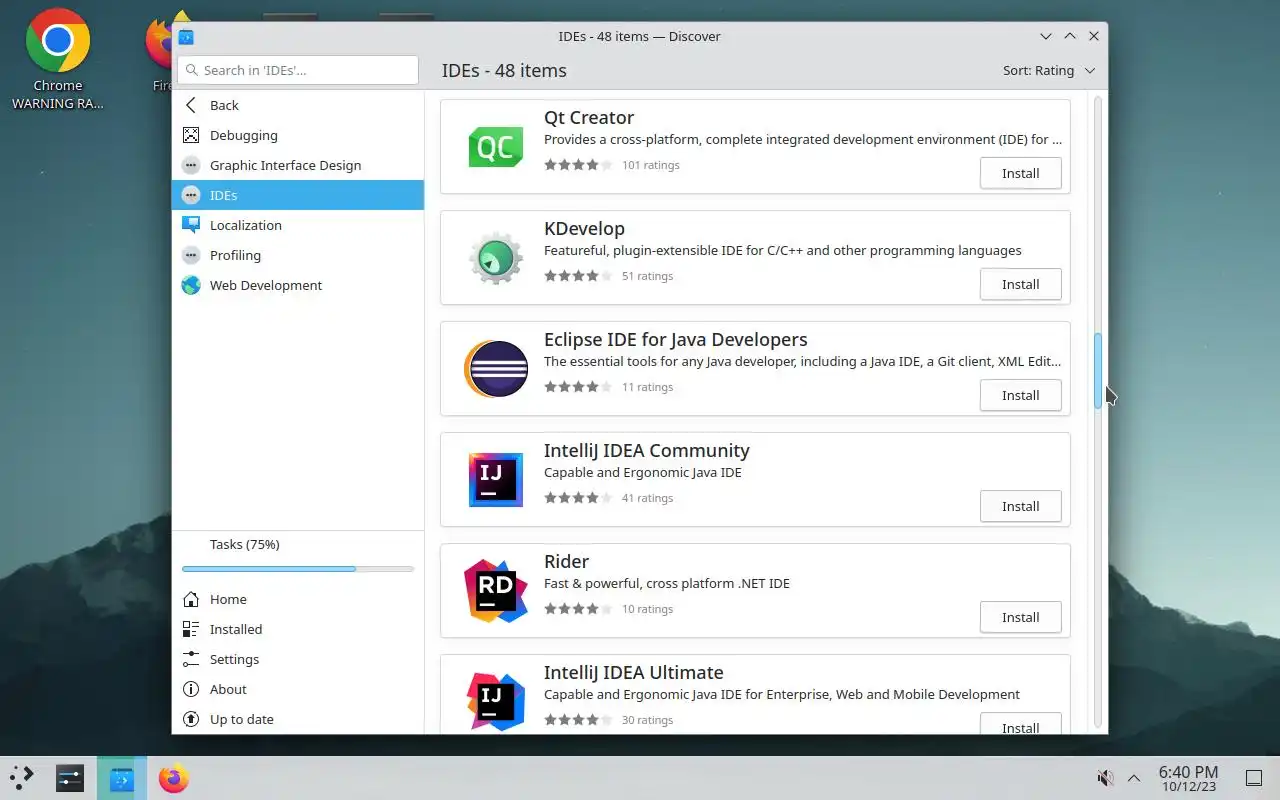Install IntelliJ IDEA Ultimate
Viewport: 1280px width, 800px height.
(x=1020, y=724)
